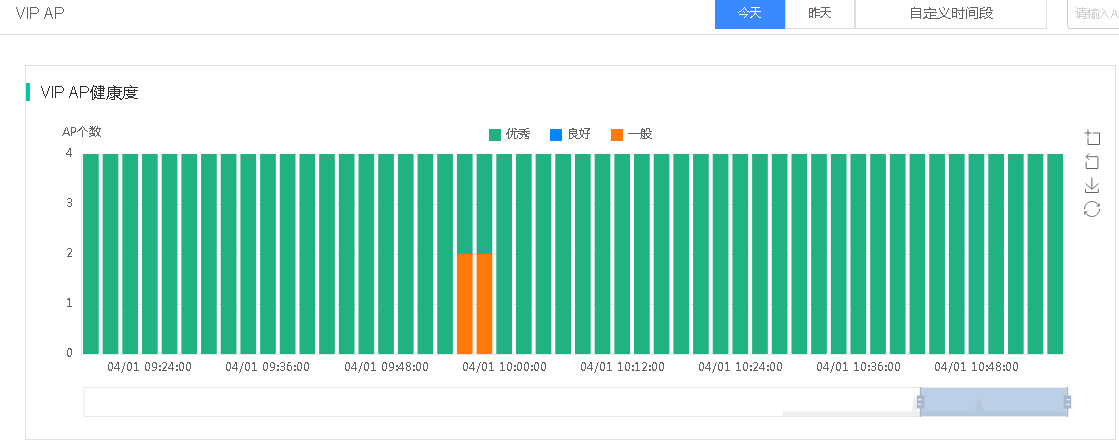Click the left handle of the zoom slider
This screenshot has width=1119, height=445.
[x=920, y=402]
